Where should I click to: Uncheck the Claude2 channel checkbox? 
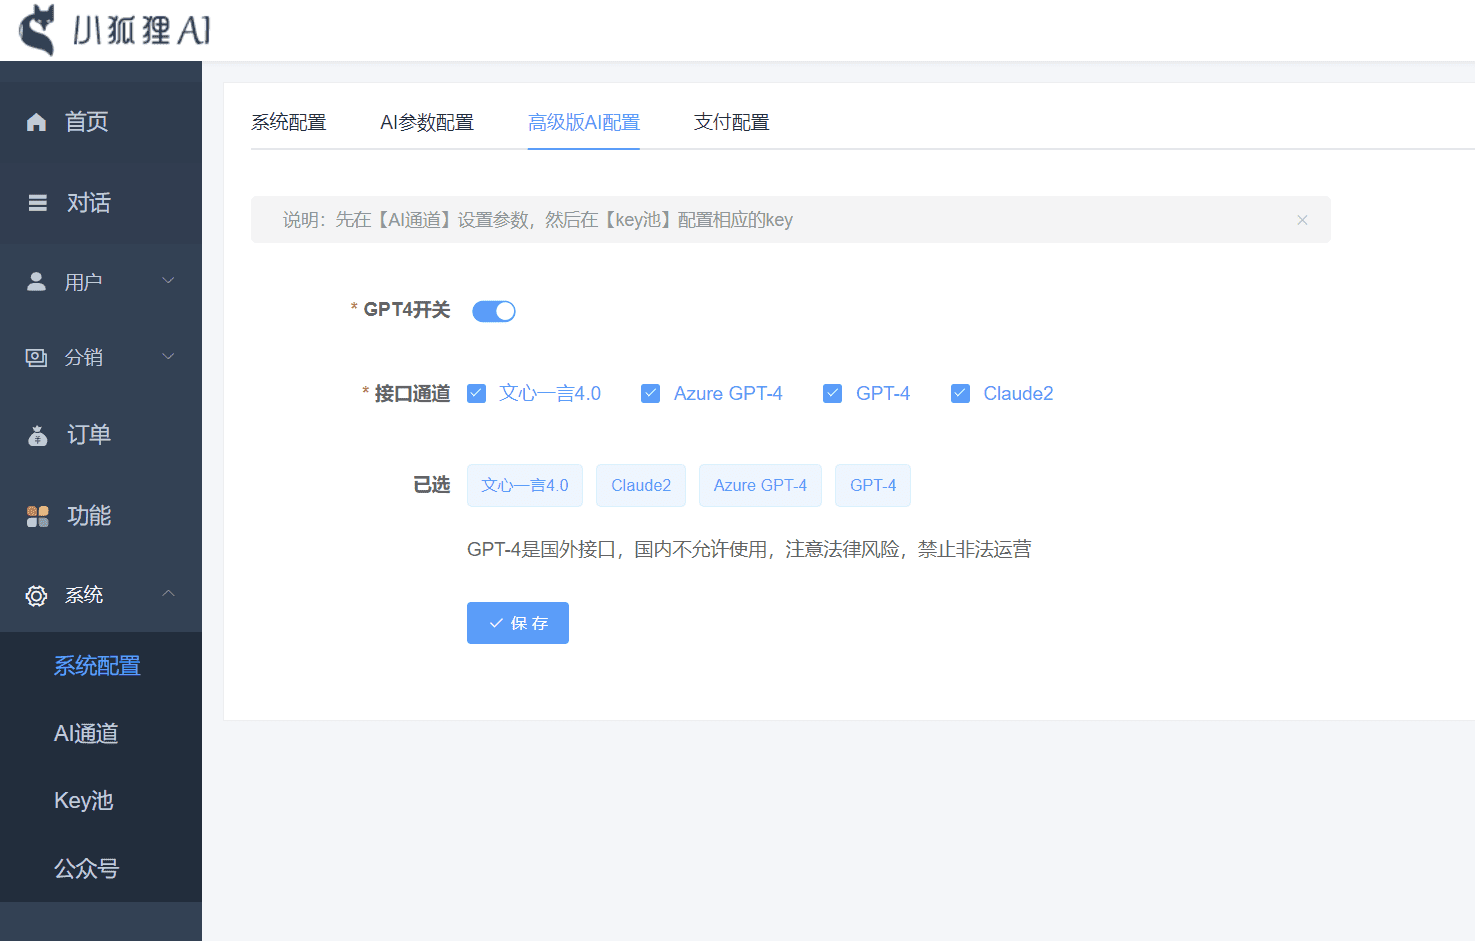tap(960, 394)
